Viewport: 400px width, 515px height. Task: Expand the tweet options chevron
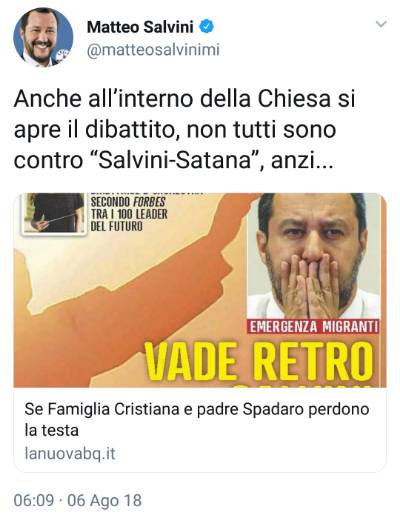(x=381, y=24)
